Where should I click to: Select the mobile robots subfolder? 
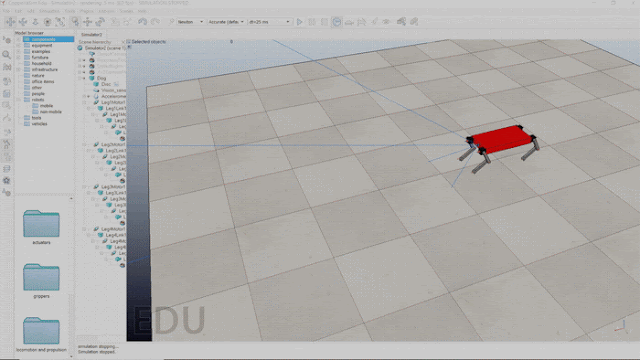47,106
